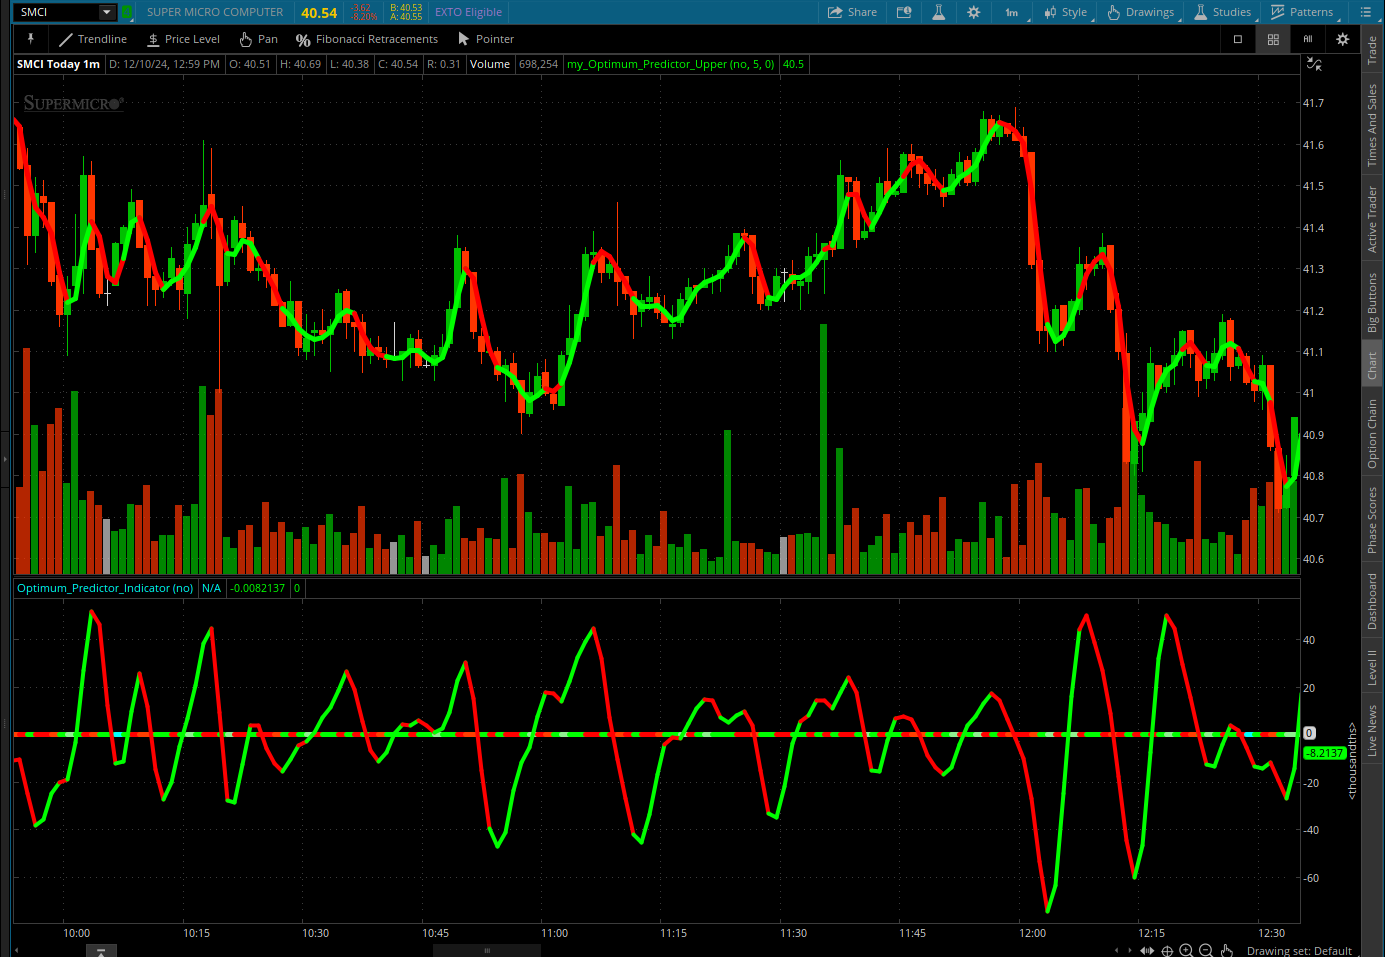This screenshot has height=957, width=1385.
Task: Select the Price Level drawing tool
Action: pyautogui.click(x=183, y=39)
